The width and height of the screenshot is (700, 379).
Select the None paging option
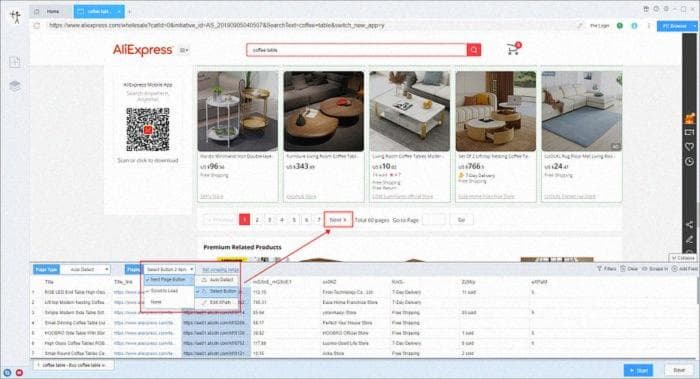(168, 302)
